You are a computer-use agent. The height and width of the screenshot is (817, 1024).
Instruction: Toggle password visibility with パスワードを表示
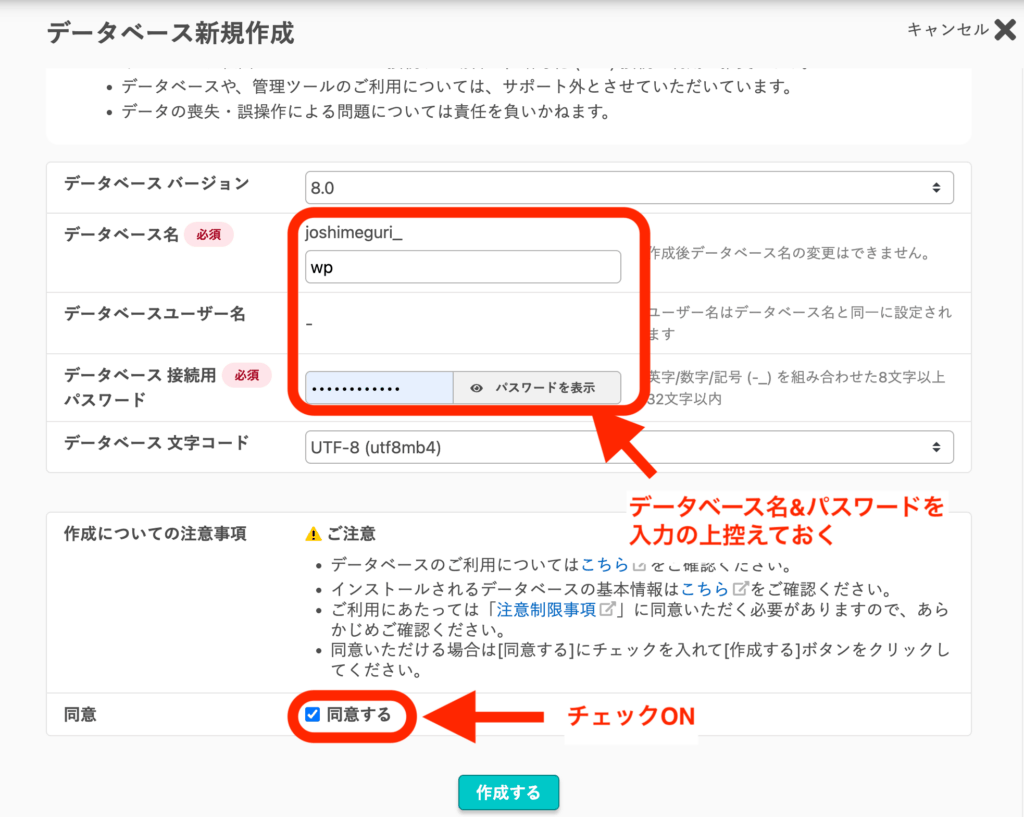click(537, 388)
